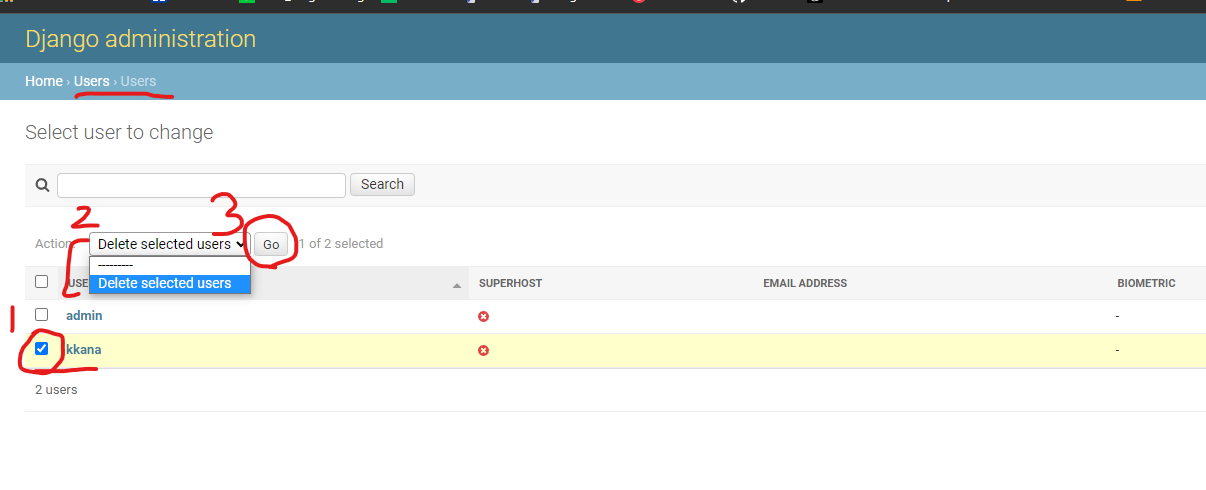Open the admin user record
1206x490 pixels.
[x=84, y=316]
